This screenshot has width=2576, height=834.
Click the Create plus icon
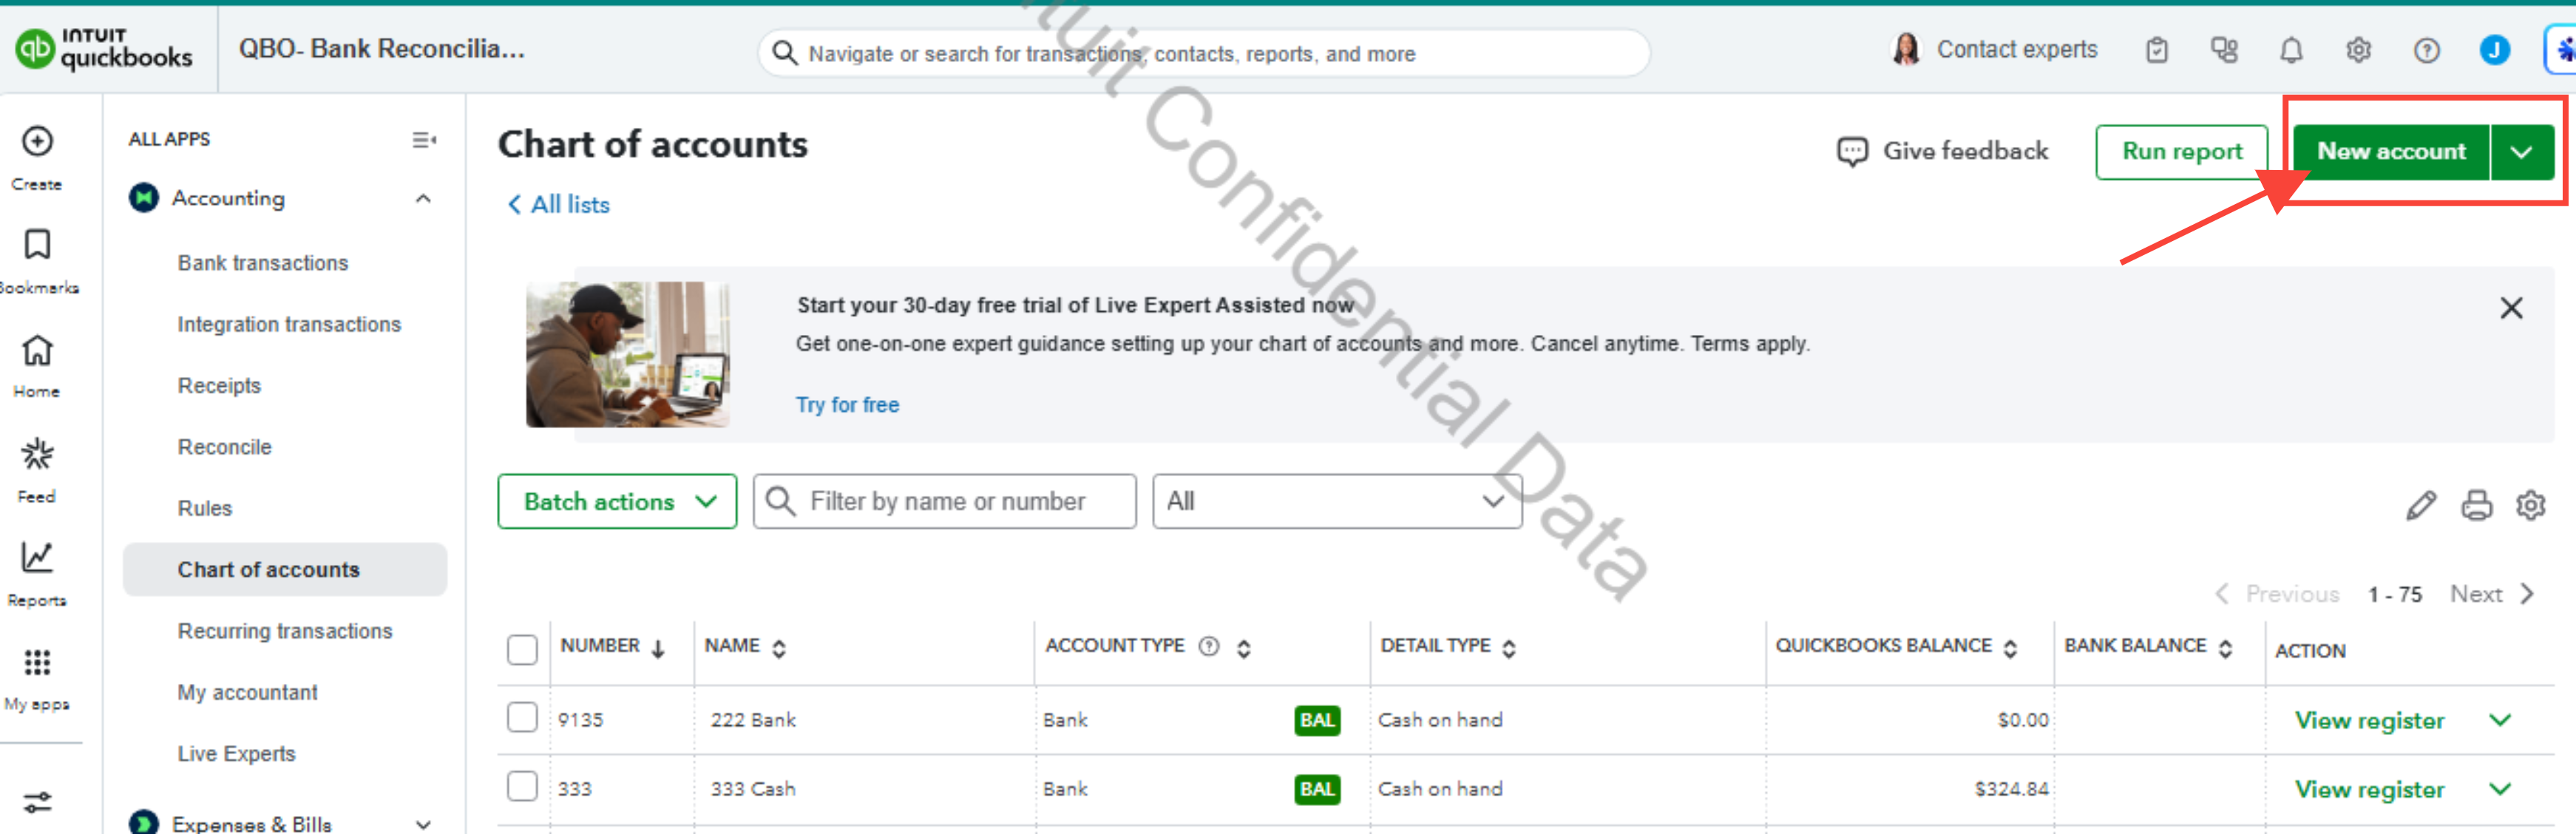(x=37, y=142)
